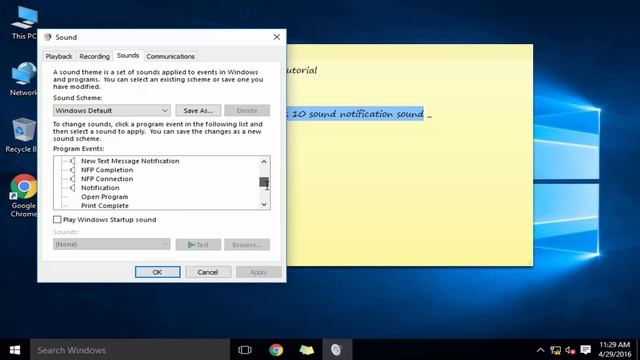Switch to the Playback tab
Screen dimensions: 640x360
59,56
